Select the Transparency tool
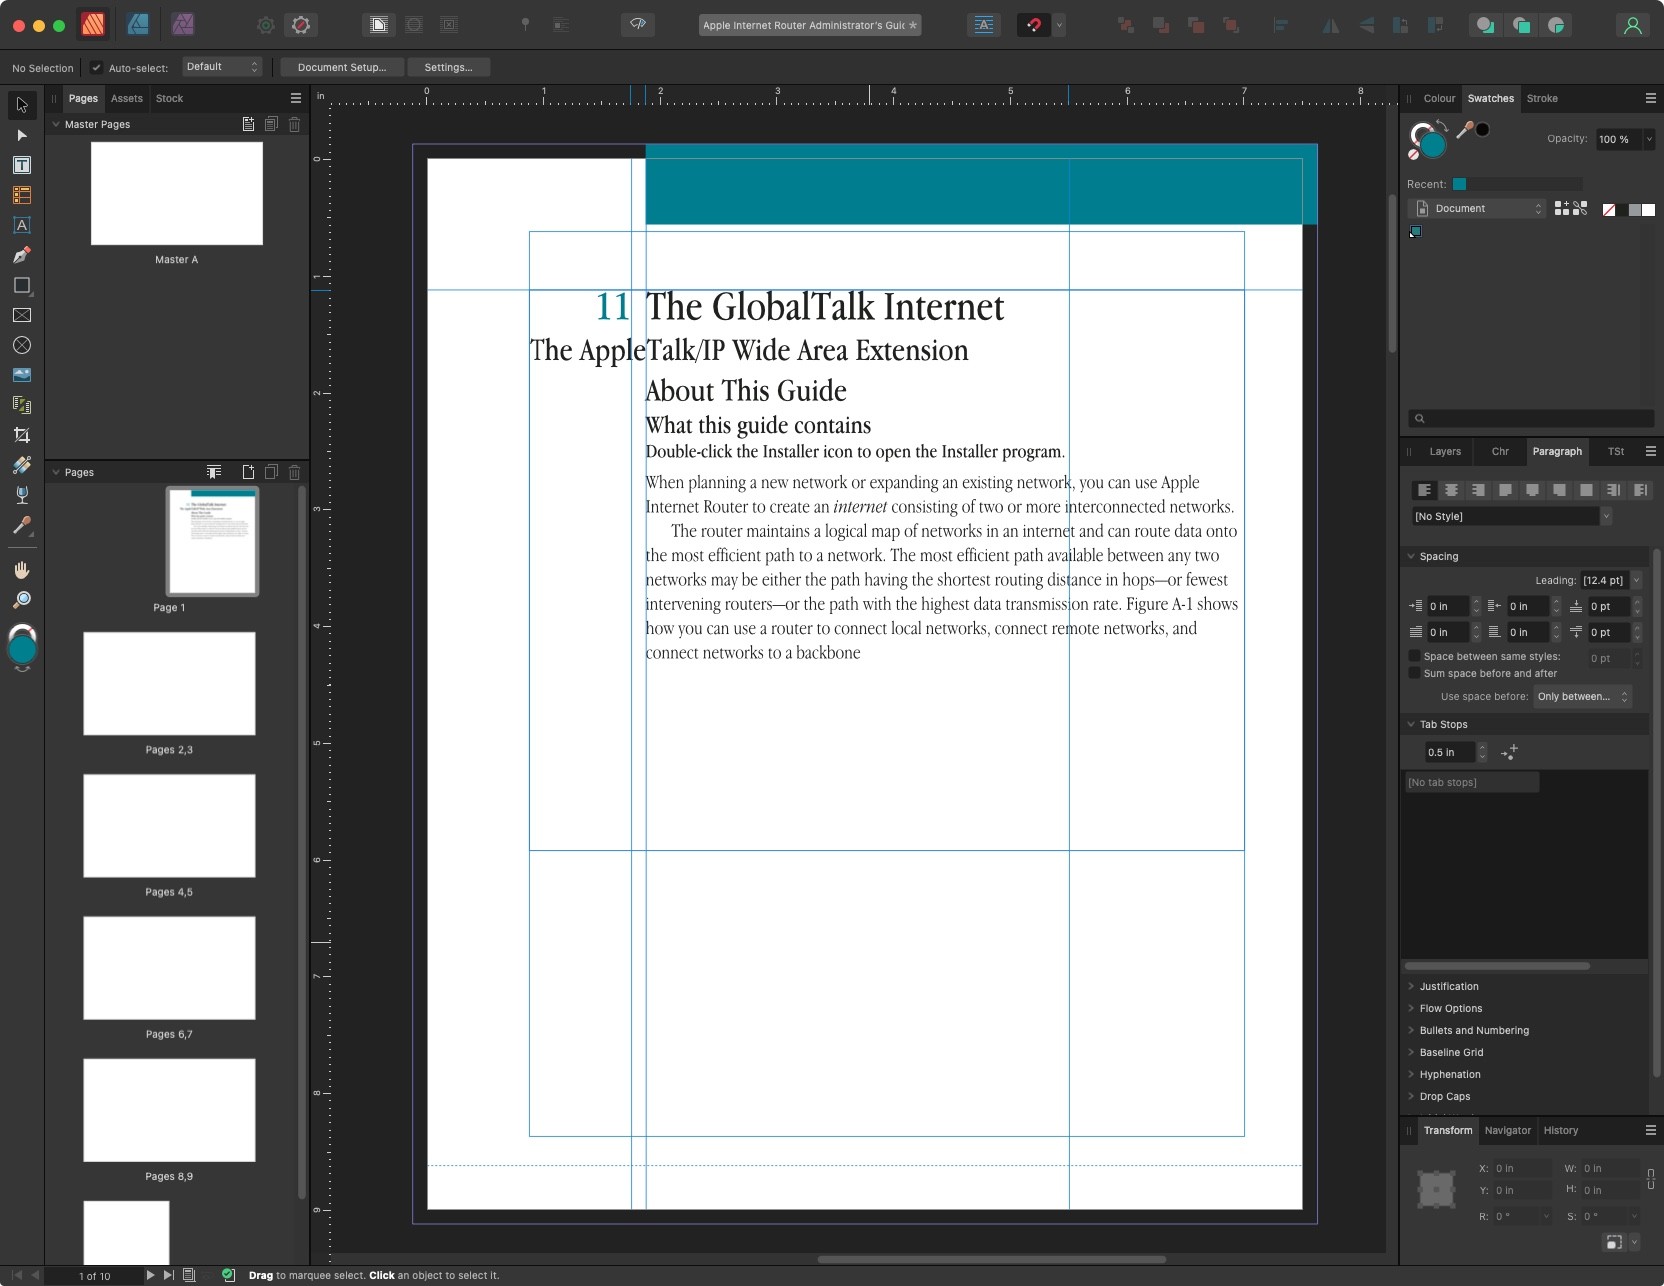This screenshot has width=1664, height=1286. click(22, 495)
